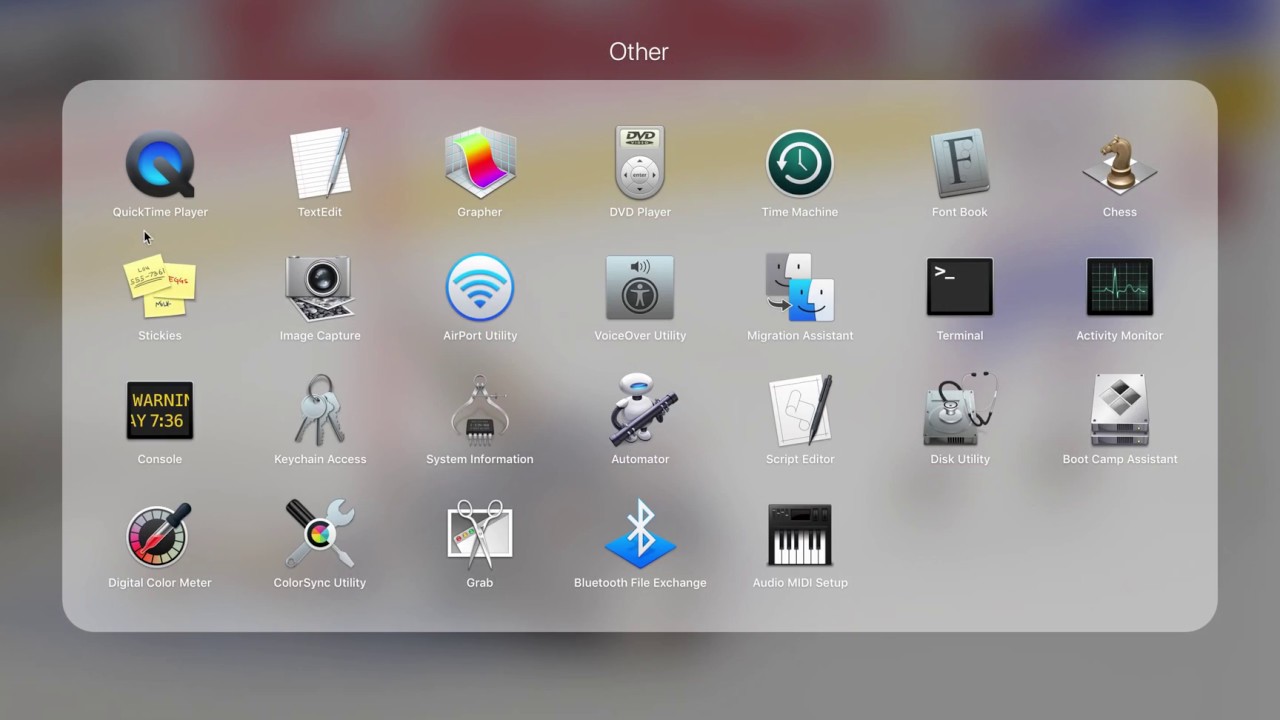Click the "Time Machine" label text
The width and height of the screenshot is (1280, 720).
(x=800, y=212)
